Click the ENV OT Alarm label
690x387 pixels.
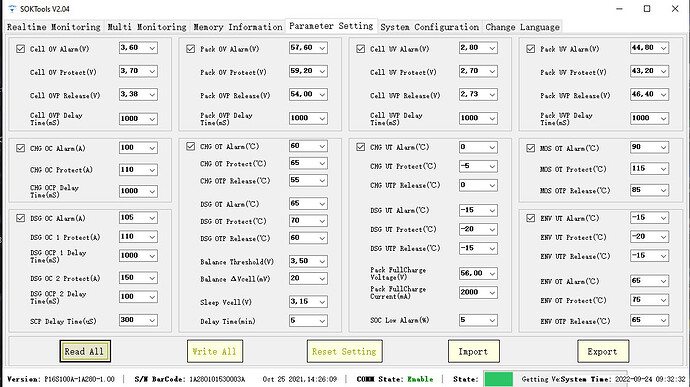pyautogui.click(x=569, y=281)
